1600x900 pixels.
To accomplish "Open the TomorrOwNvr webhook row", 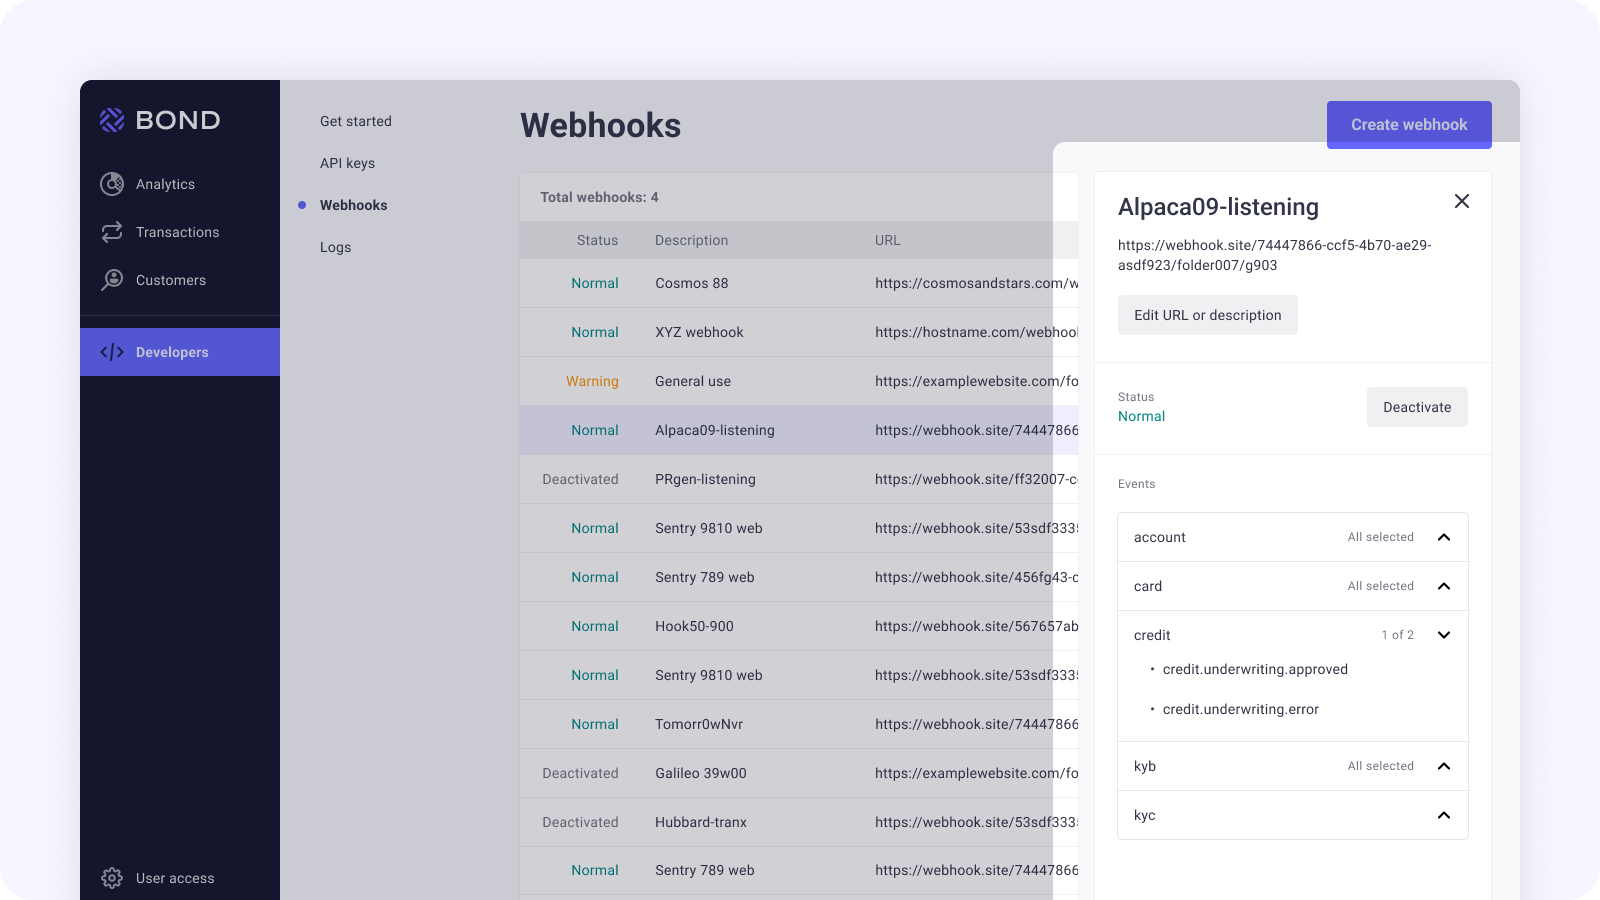I will (x=799, y=724).
